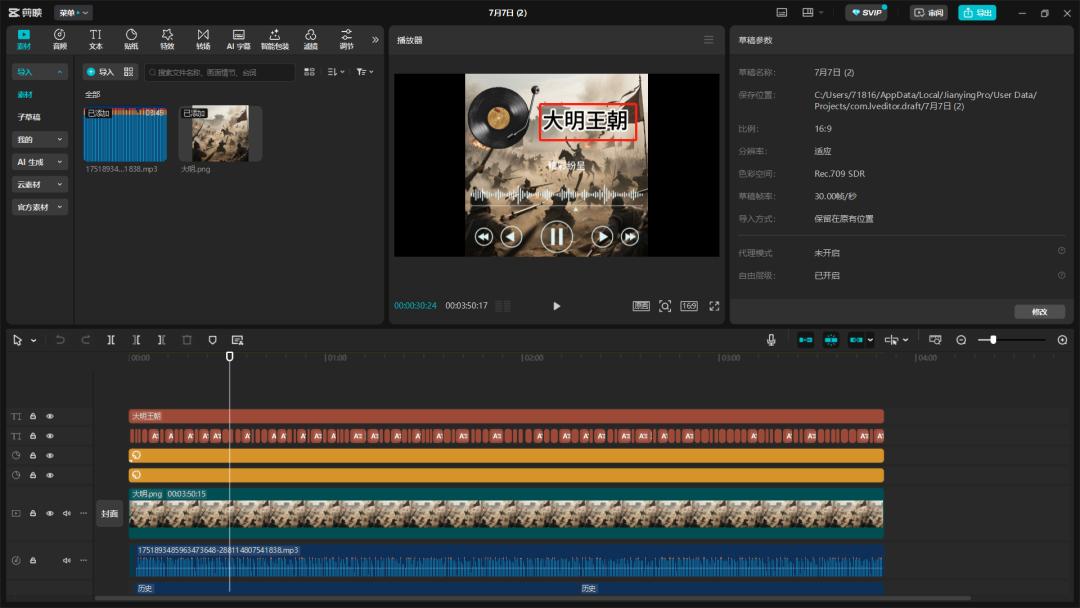Expand the 菜单 menu dropdown
The height and width of the screenshot is (608, 1080).
pyautogui.click(x=73, y=13)
